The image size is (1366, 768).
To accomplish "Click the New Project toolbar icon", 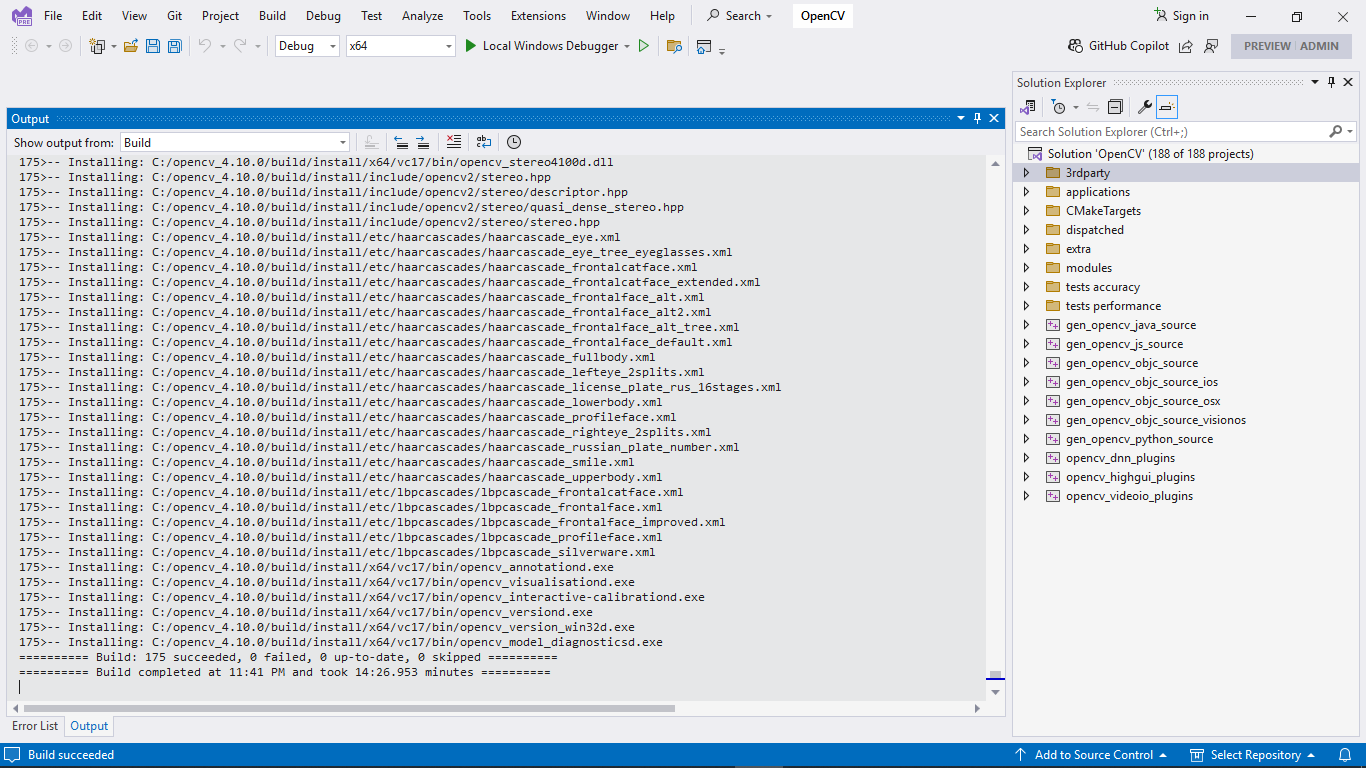I will coord(97,46).
